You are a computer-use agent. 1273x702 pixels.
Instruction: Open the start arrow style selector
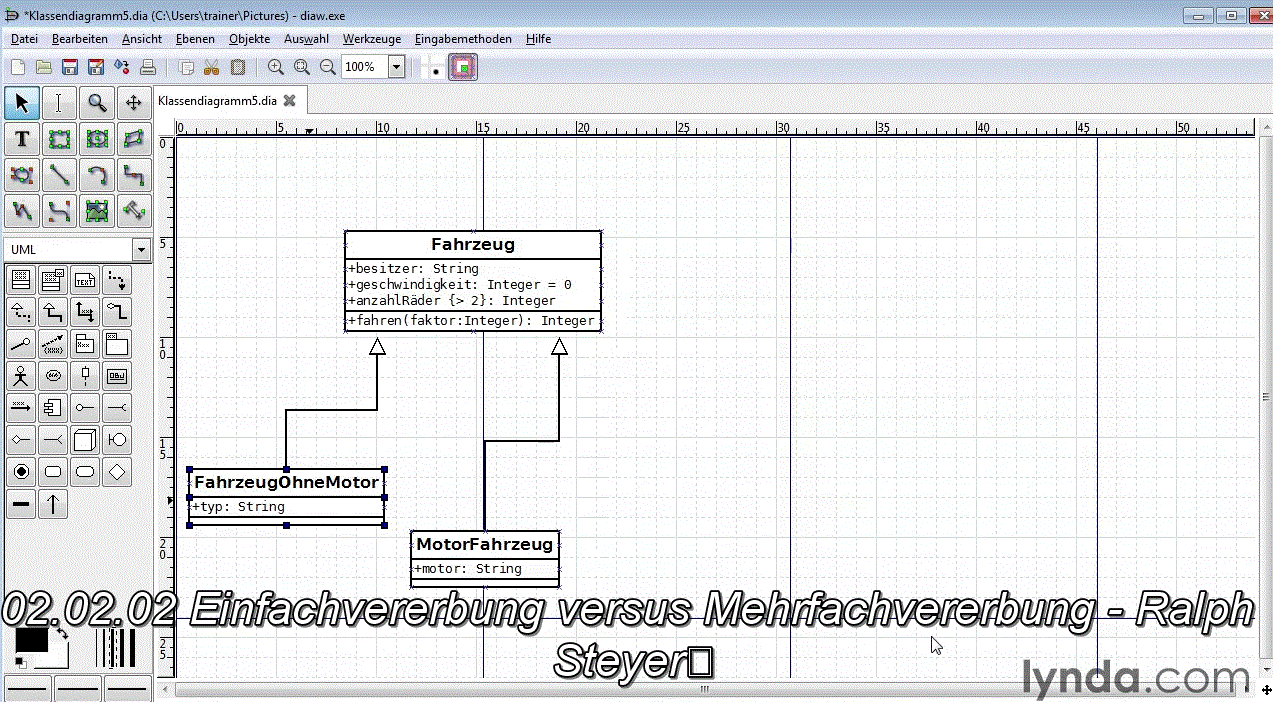coord(28,688)
